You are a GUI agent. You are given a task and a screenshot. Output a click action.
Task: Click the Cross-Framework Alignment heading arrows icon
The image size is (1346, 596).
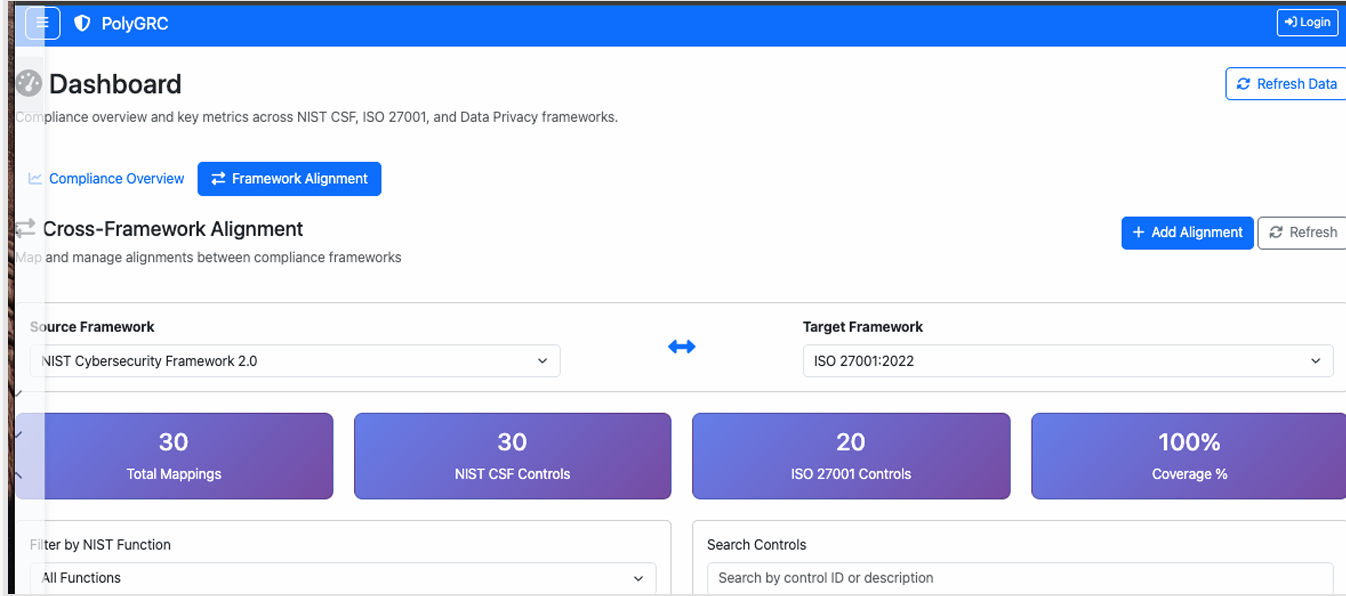(25, 229)
